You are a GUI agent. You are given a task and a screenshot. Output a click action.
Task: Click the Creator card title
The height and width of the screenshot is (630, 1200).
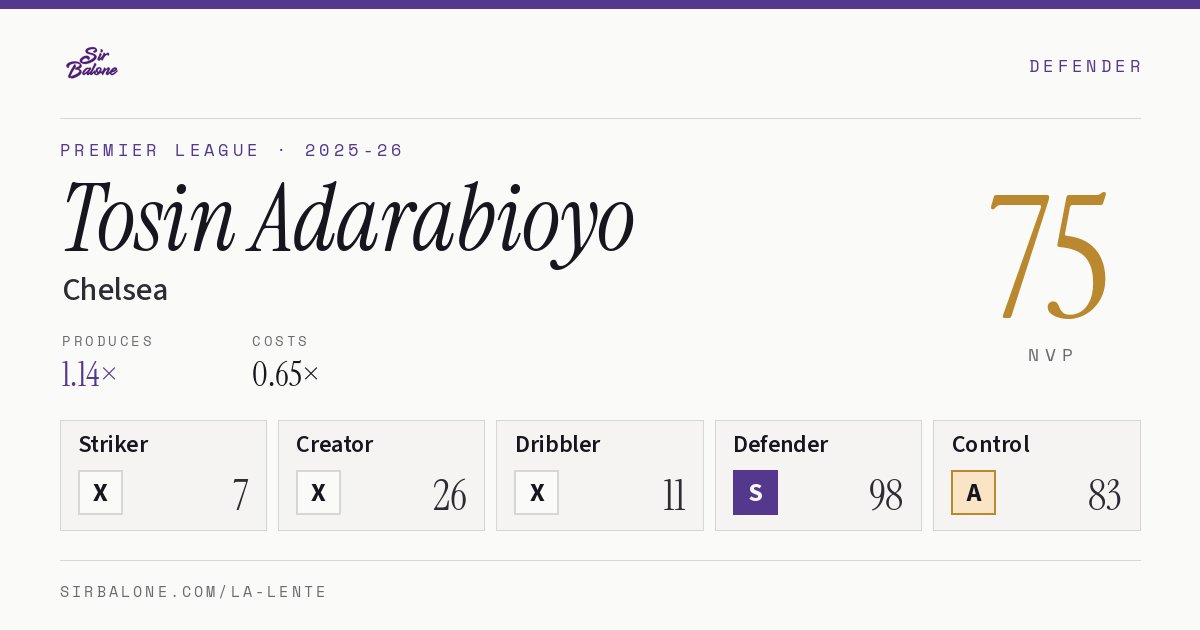(335, 444)
